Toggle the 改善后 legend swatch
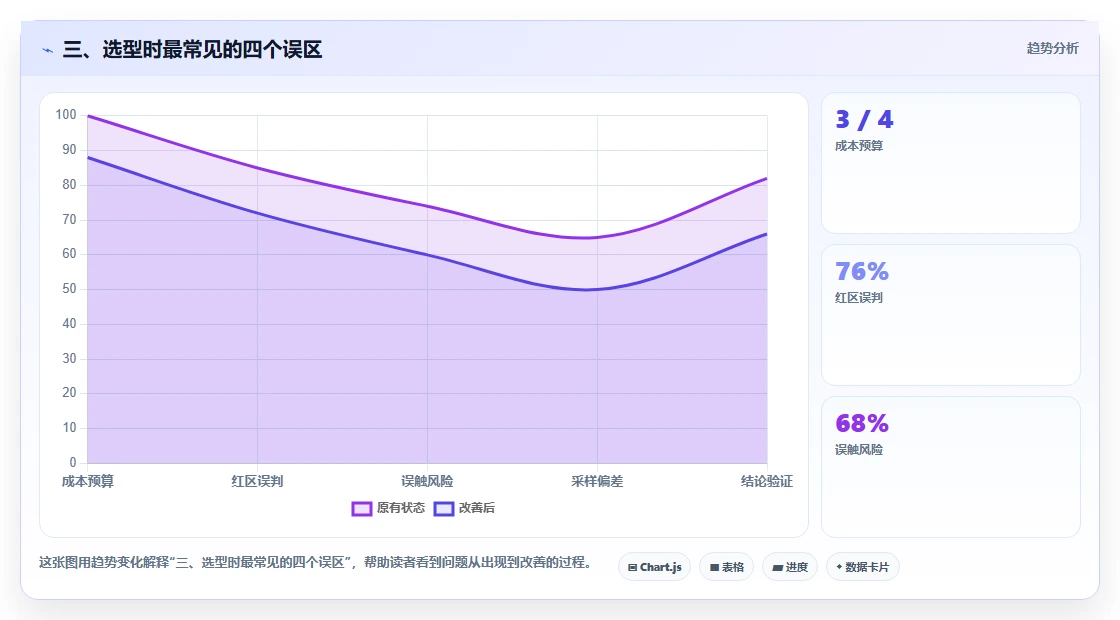This screenshot has height=620, width=1120. point(444,509)
